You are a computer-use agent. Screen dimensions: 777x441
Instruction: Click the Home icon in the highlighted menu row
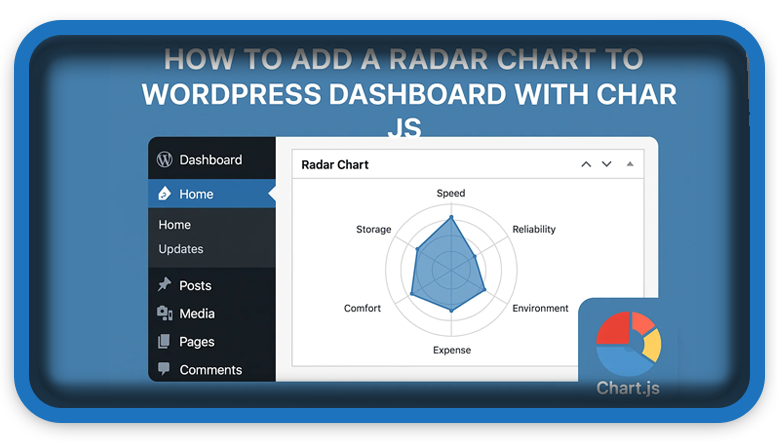[165, 194]
